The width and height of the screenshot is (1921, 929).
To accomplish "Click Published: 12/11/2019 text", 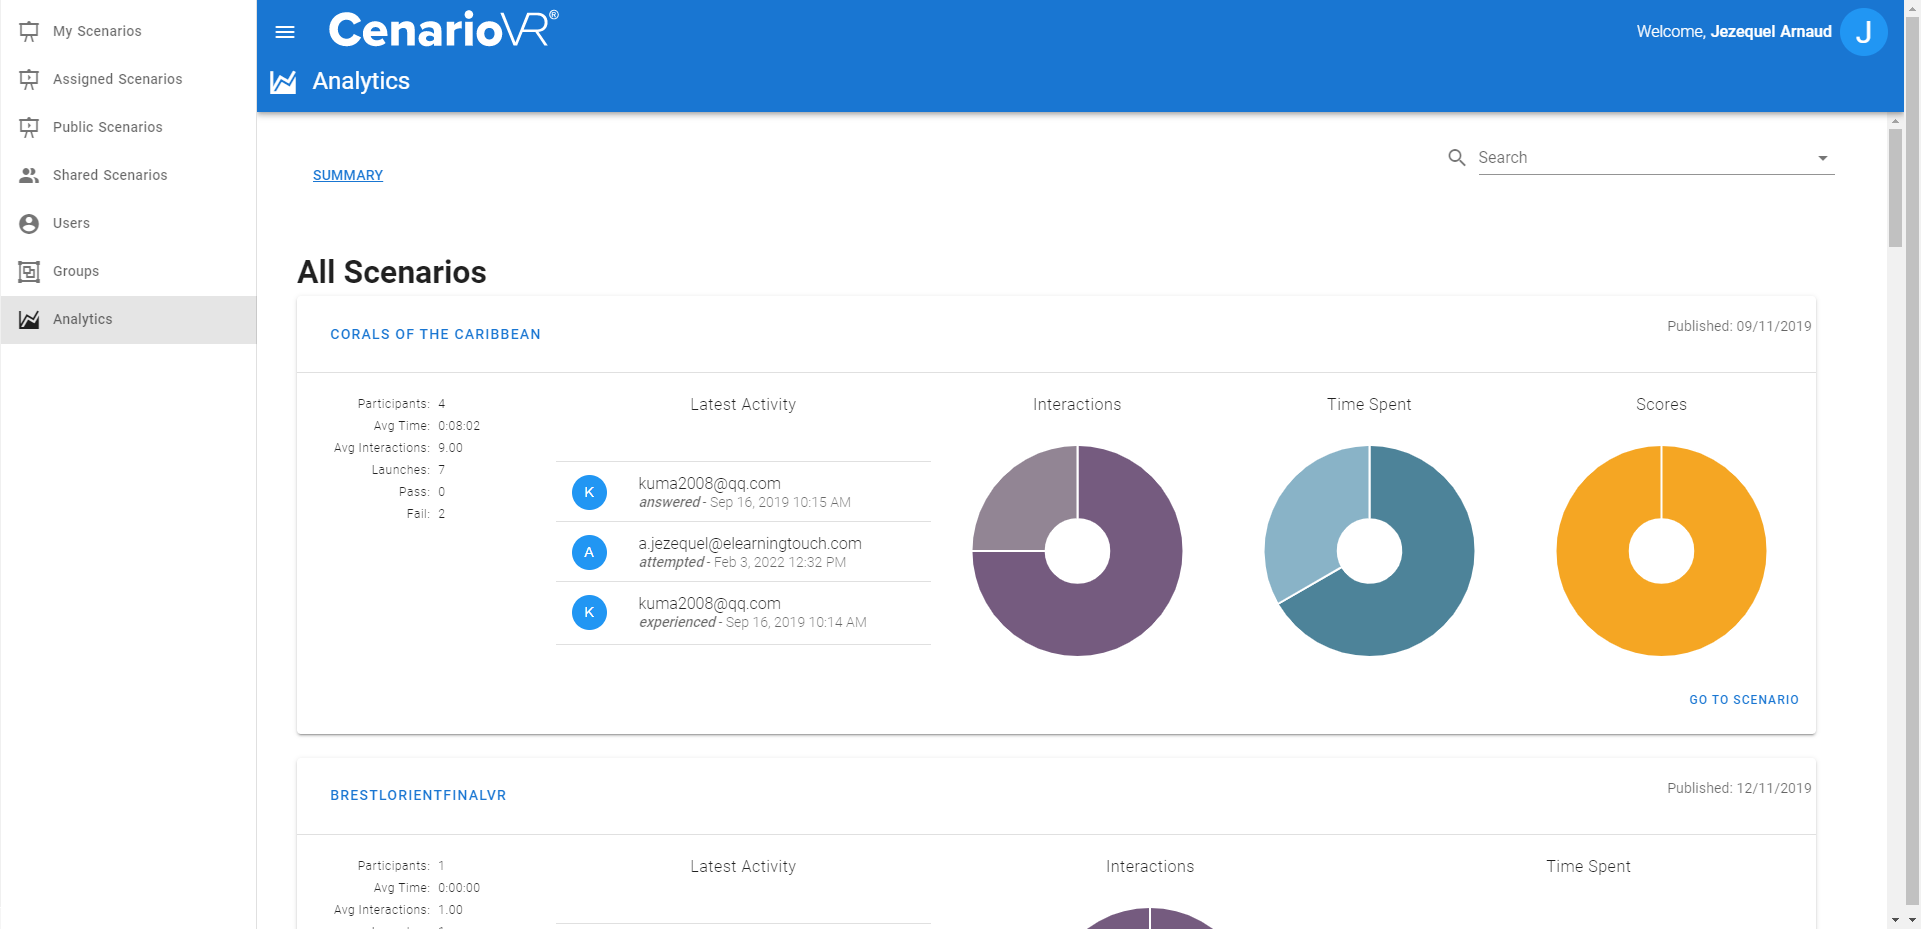I will (x=1739, y=788).
